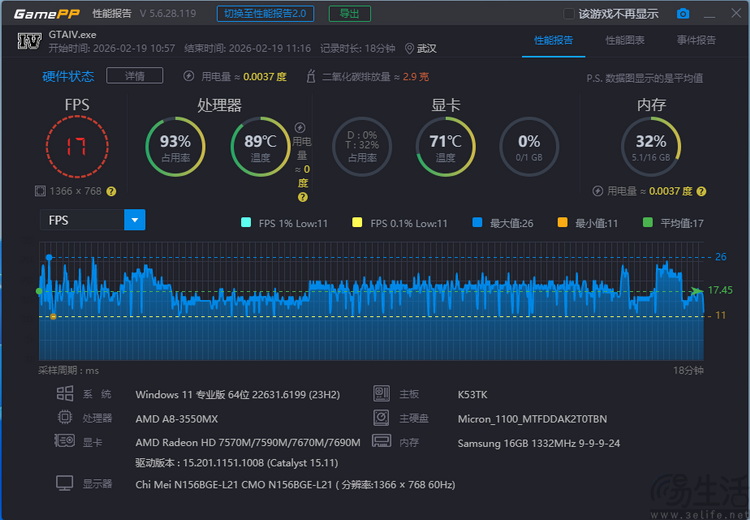Enable the 该游戏不再显示 checkbox
Image resolution: width=750 pixels, height=520 pixels.
tap(569, 14)
